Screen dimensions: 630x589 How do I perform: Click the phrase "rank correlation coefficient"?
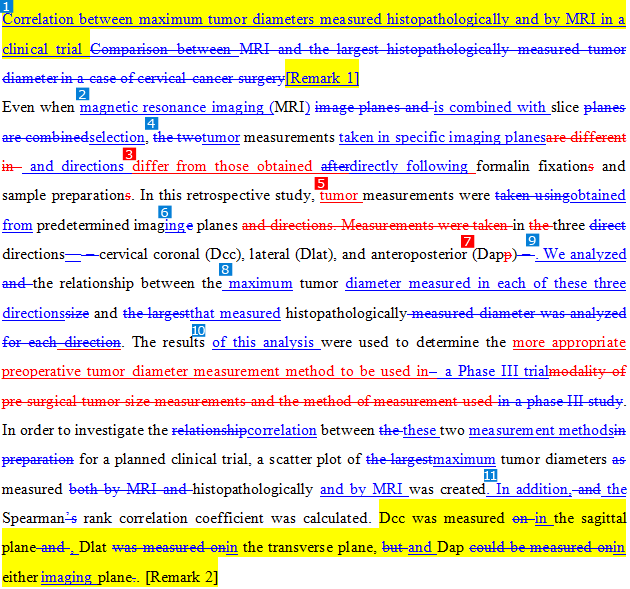(x=173, y=518)
